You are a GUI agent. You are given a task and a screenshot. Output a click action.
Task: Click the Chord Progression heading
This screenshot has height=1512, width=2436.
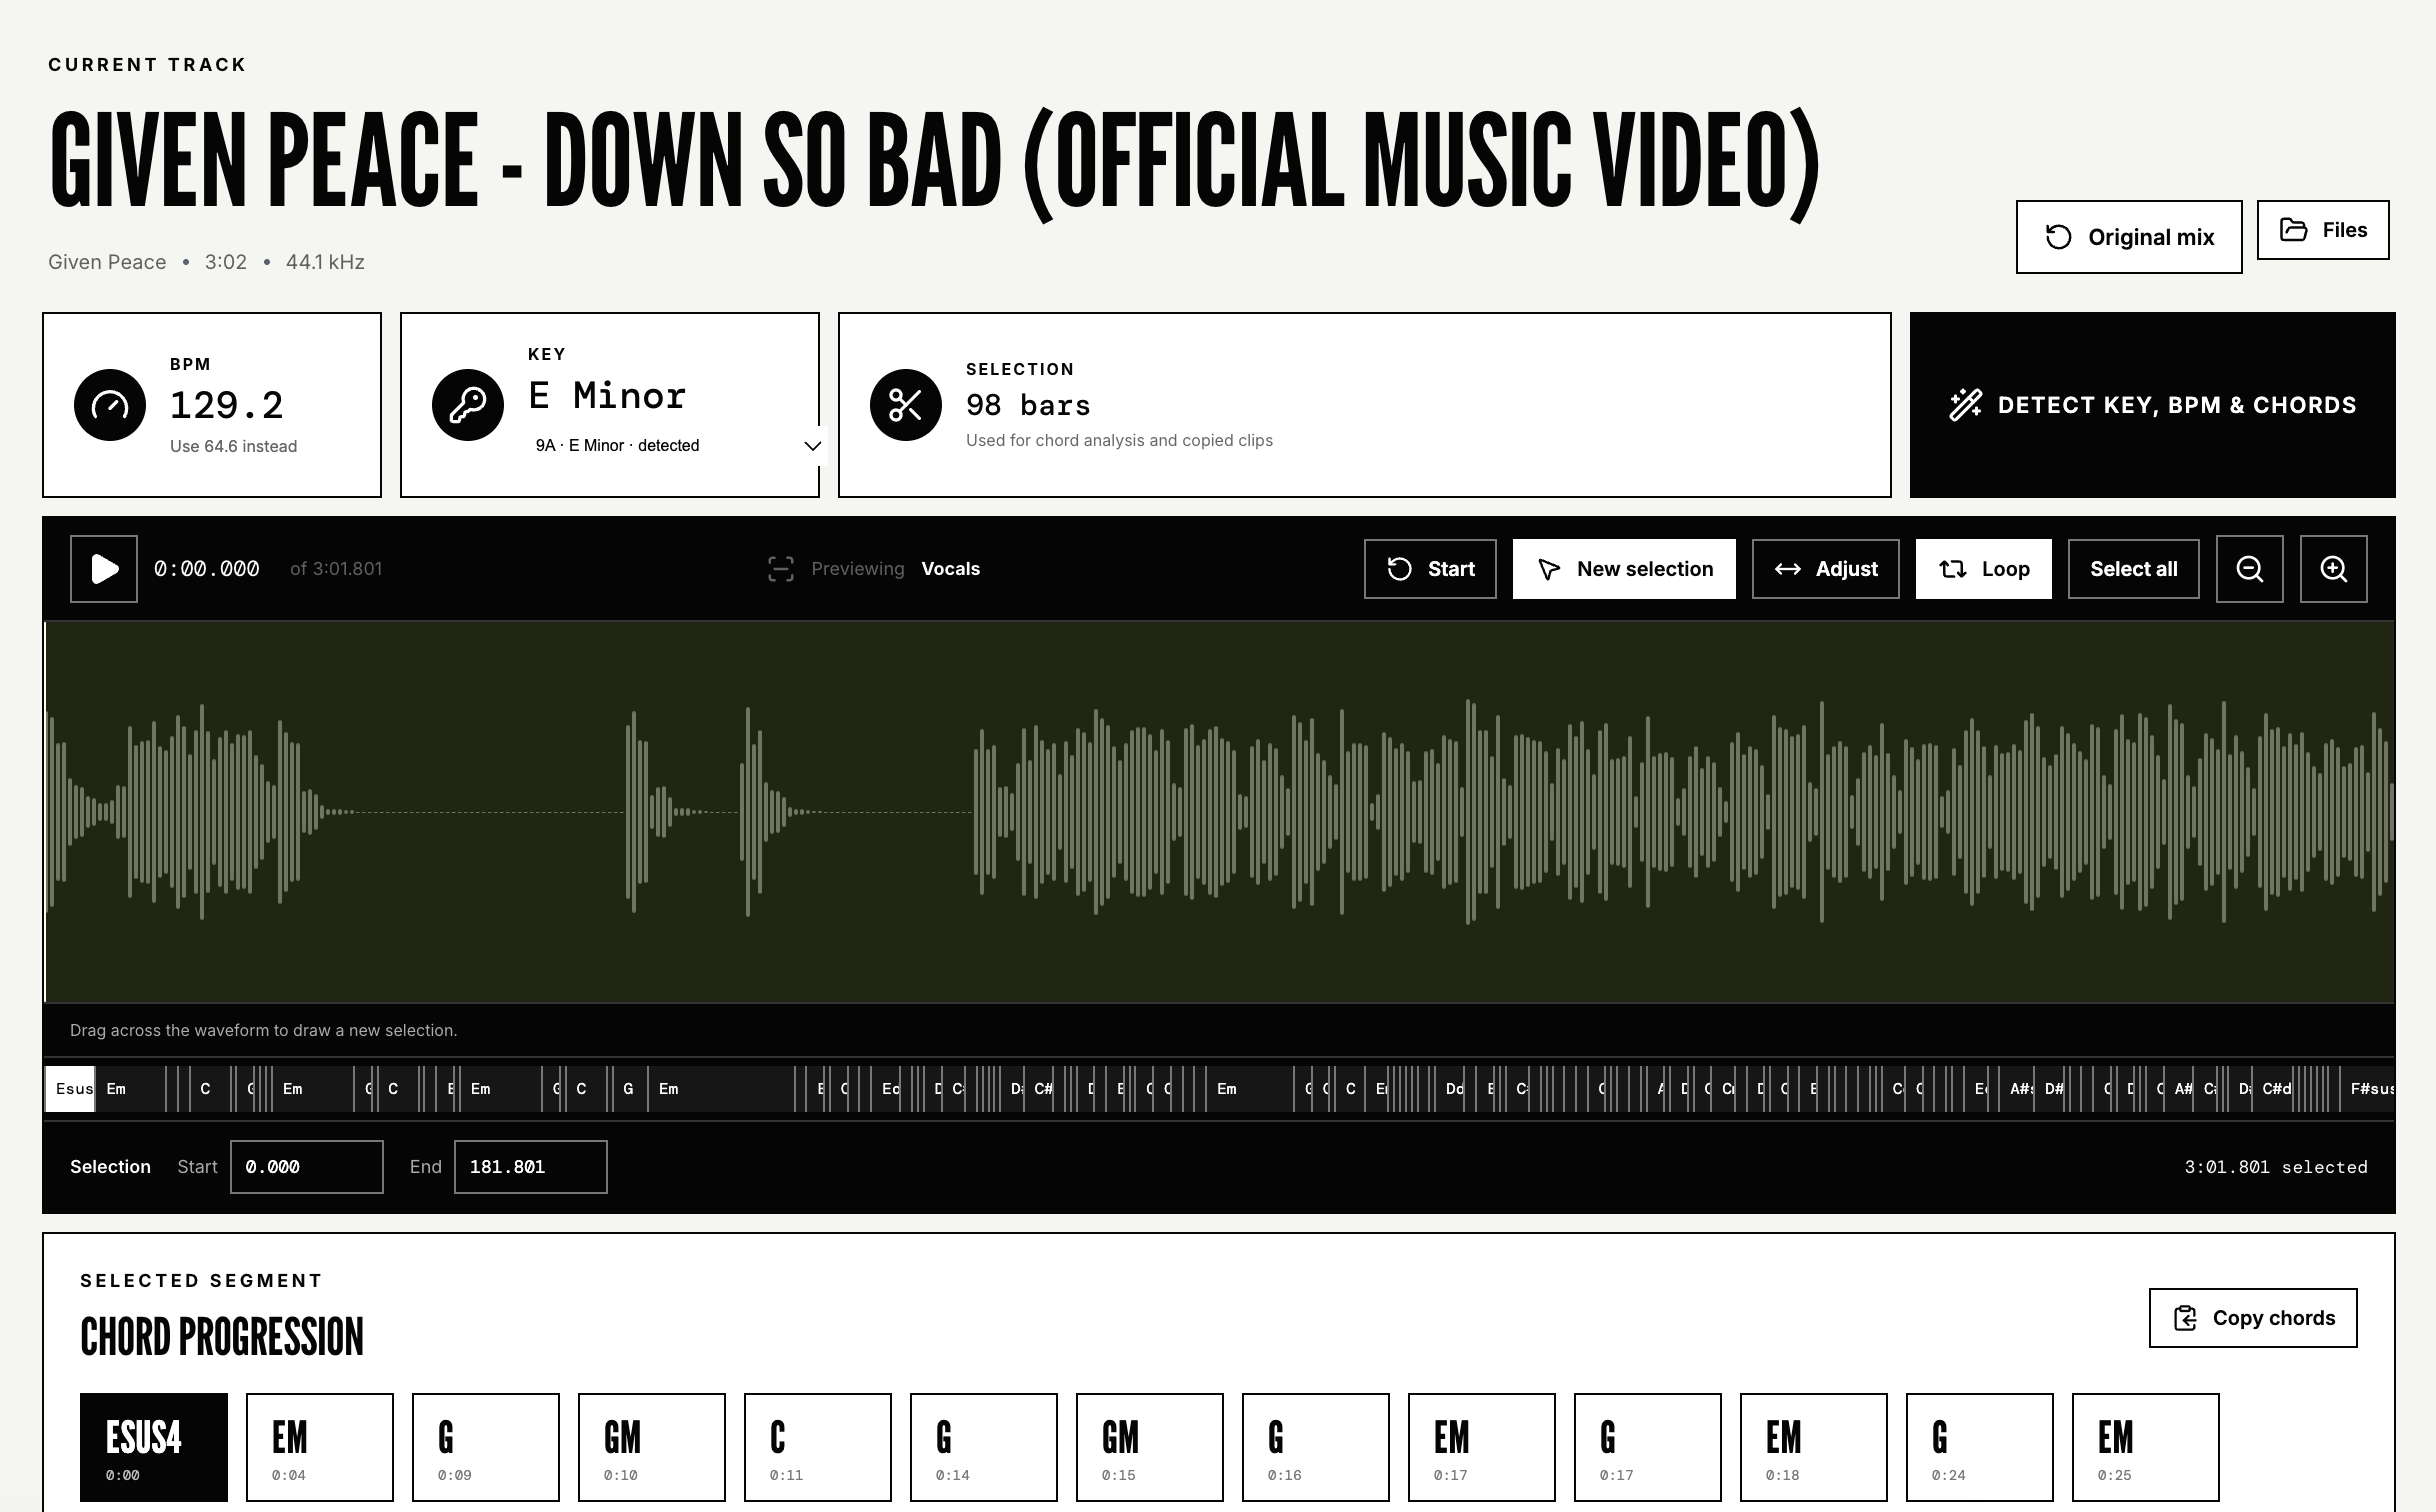pos(222,1337)
